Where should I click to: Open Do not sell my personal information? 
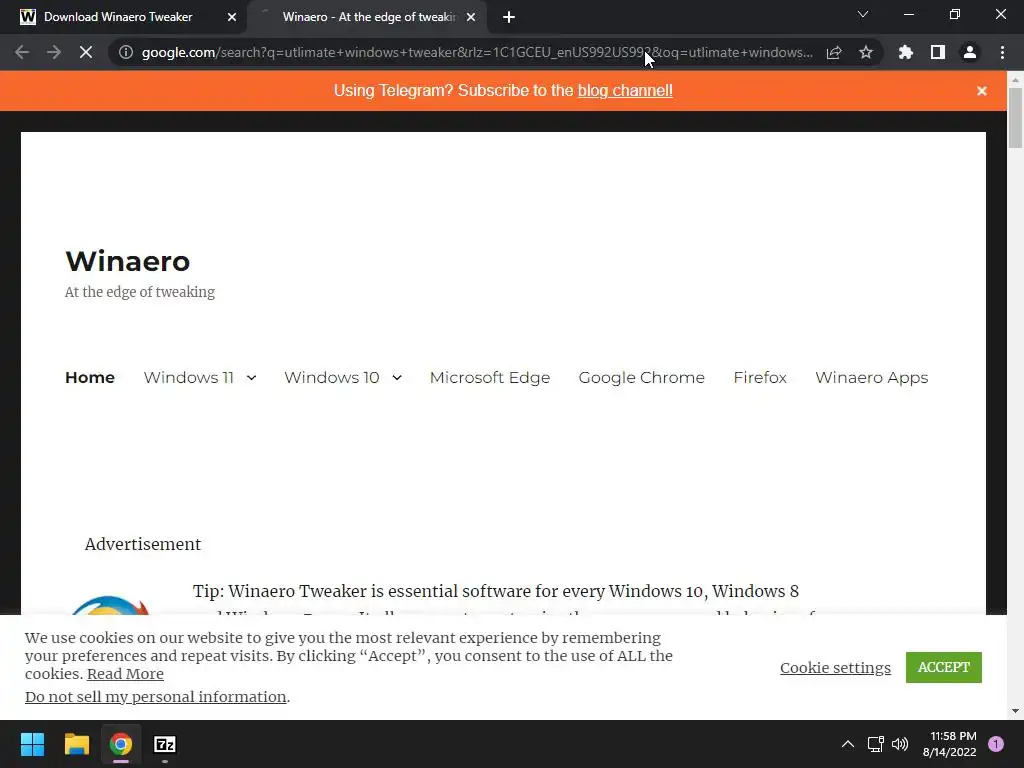point(155,697)
